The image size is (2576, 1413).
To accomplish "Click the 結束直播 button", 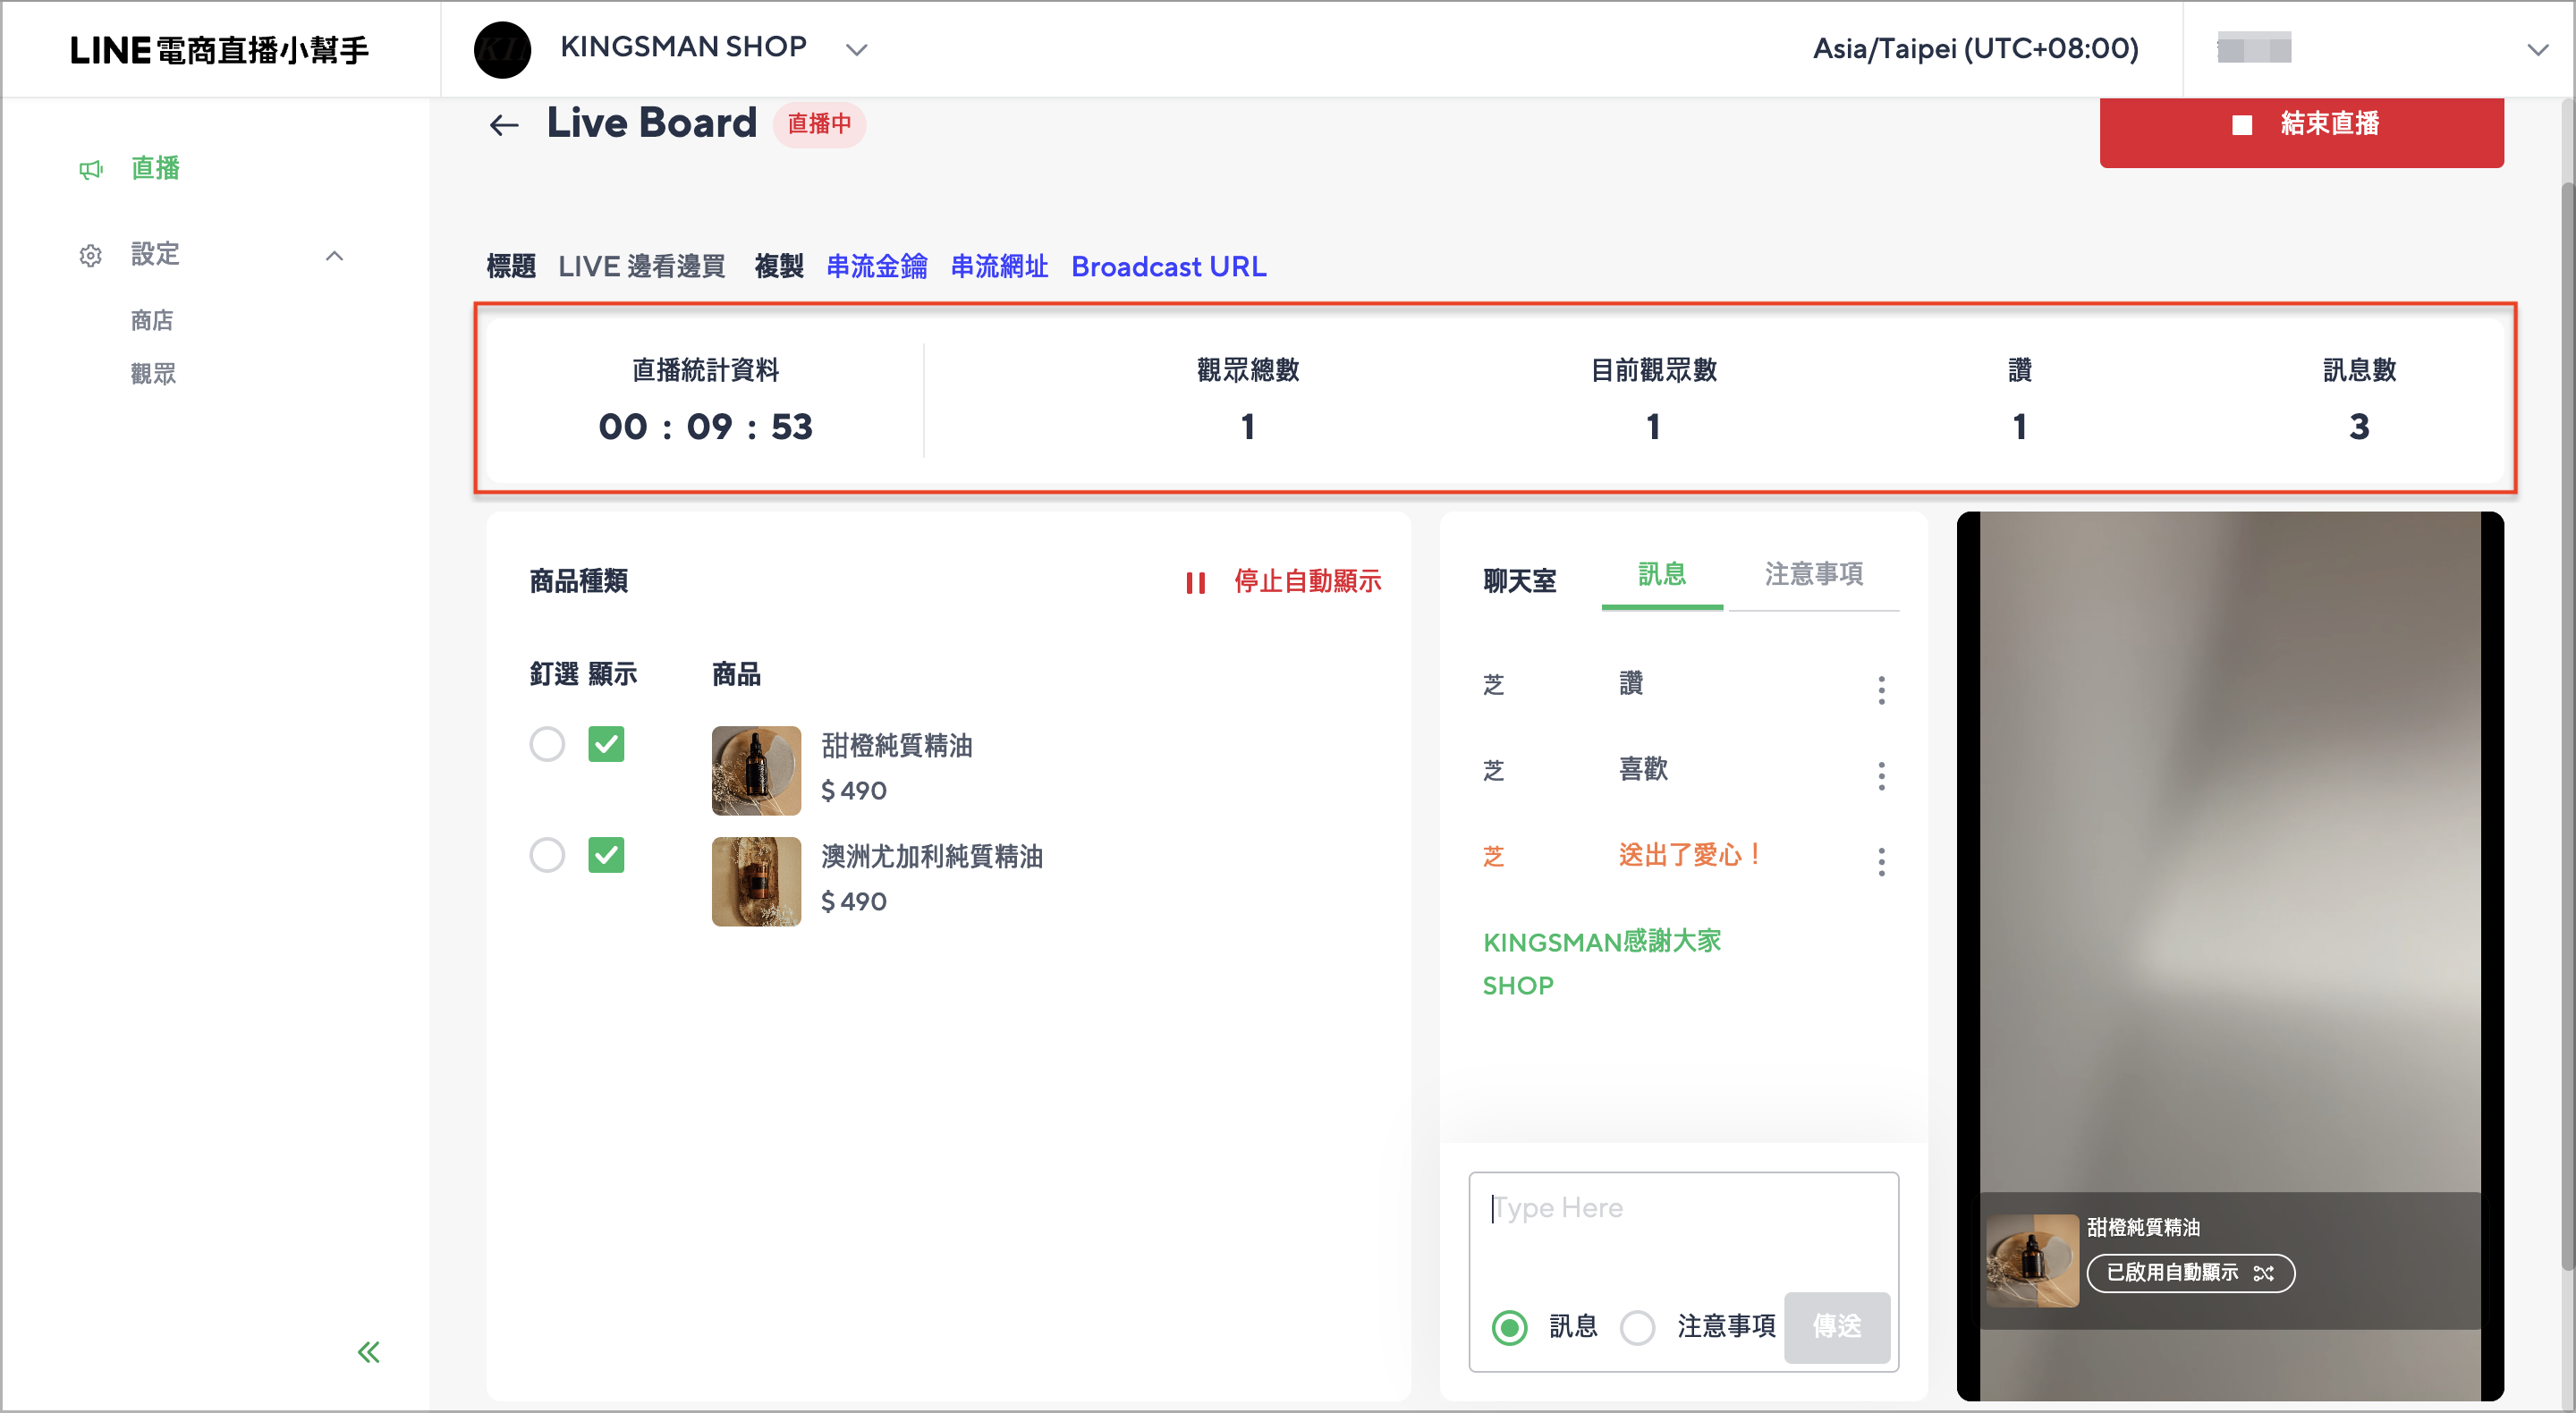I will pos(2301,125).
